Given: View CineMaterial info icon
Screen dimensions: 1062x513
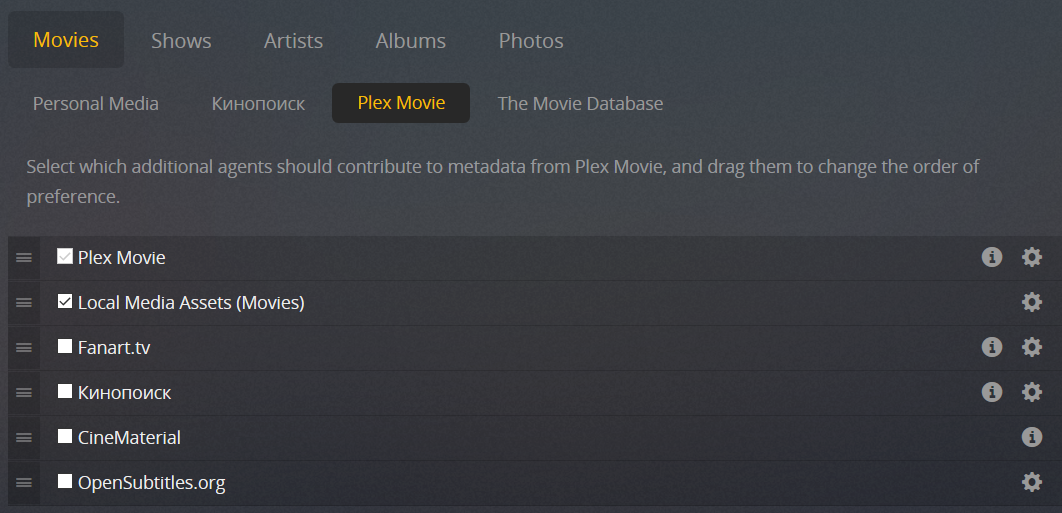Looking at the screenshot, I should click(1032, 437).
